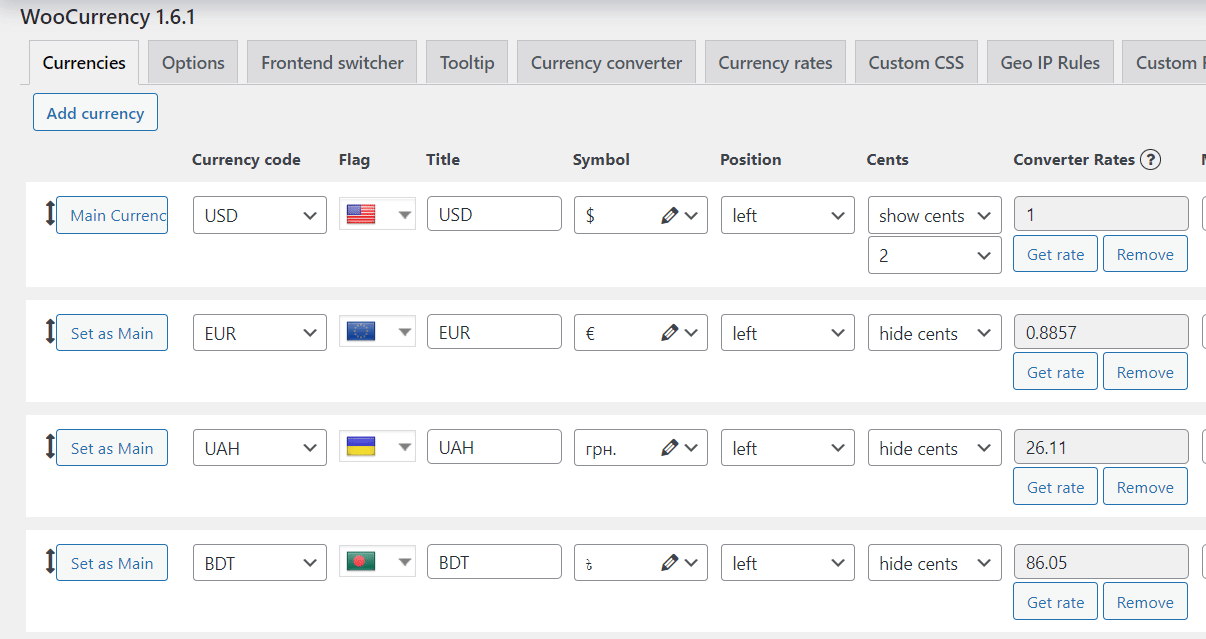
Task: Click the drag handle for the EUR row
Action: point(49,332)
